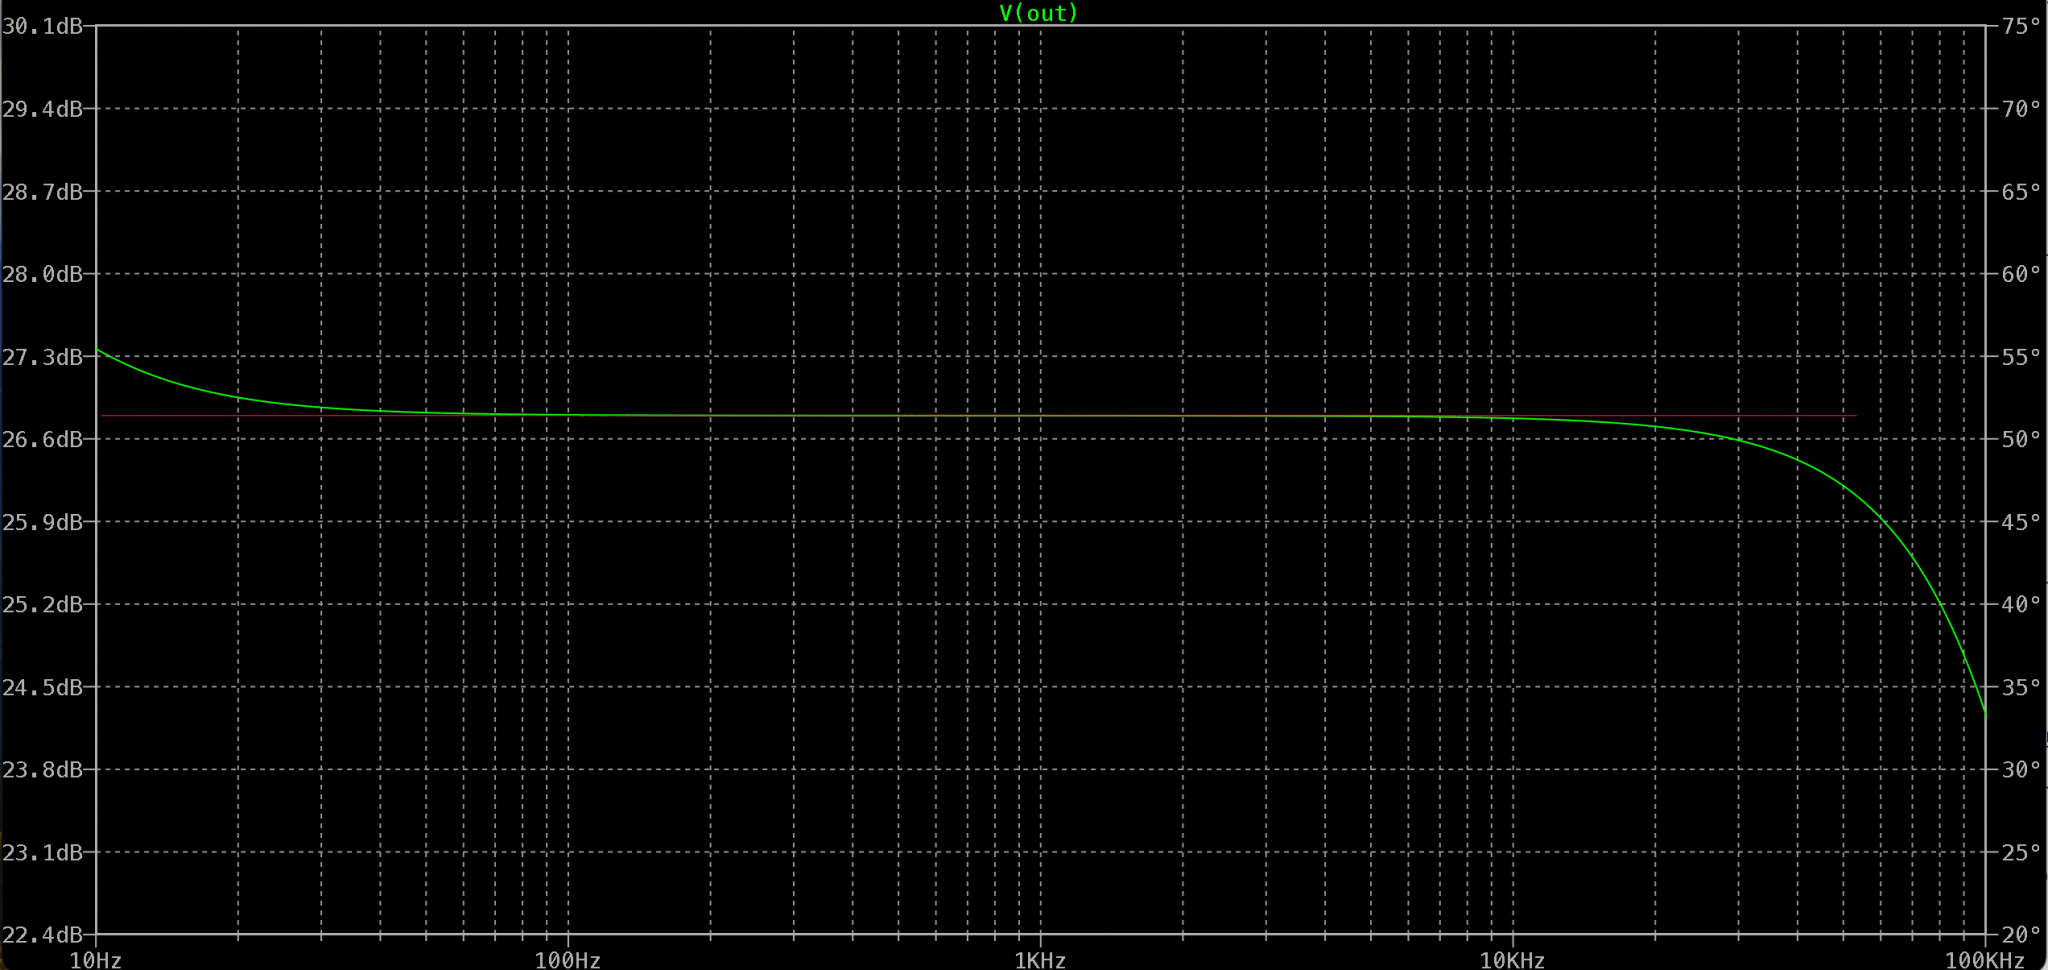Screen dimensions: 2048x970
Task: Click the 55° phase axis label
Action: (2021, 357)
